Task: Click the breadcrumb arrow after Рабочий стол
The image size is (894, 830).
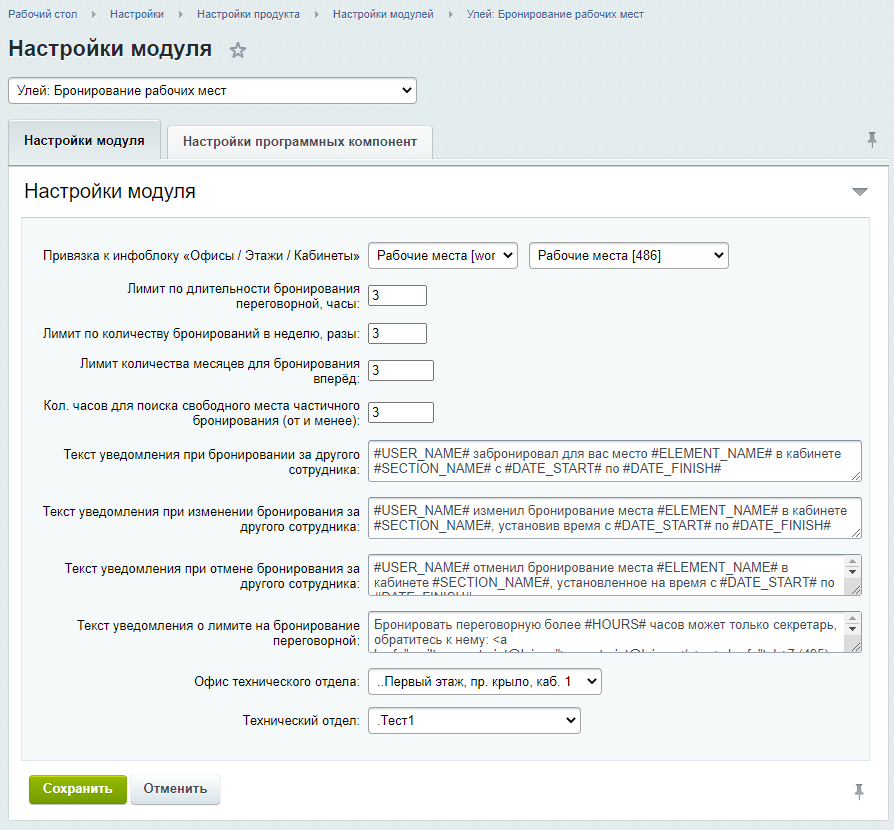Action: point(94,14)
